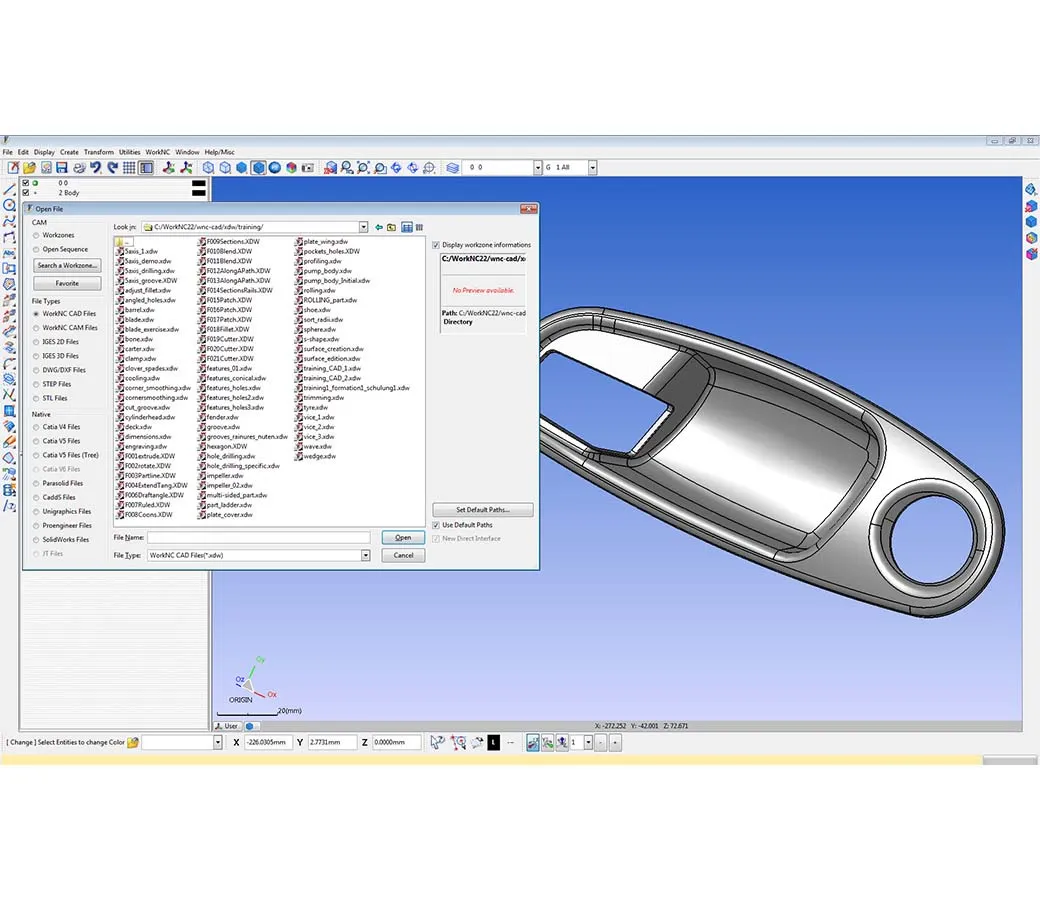
Task: Open the Transform menu
Action: [x=99, y=153]
